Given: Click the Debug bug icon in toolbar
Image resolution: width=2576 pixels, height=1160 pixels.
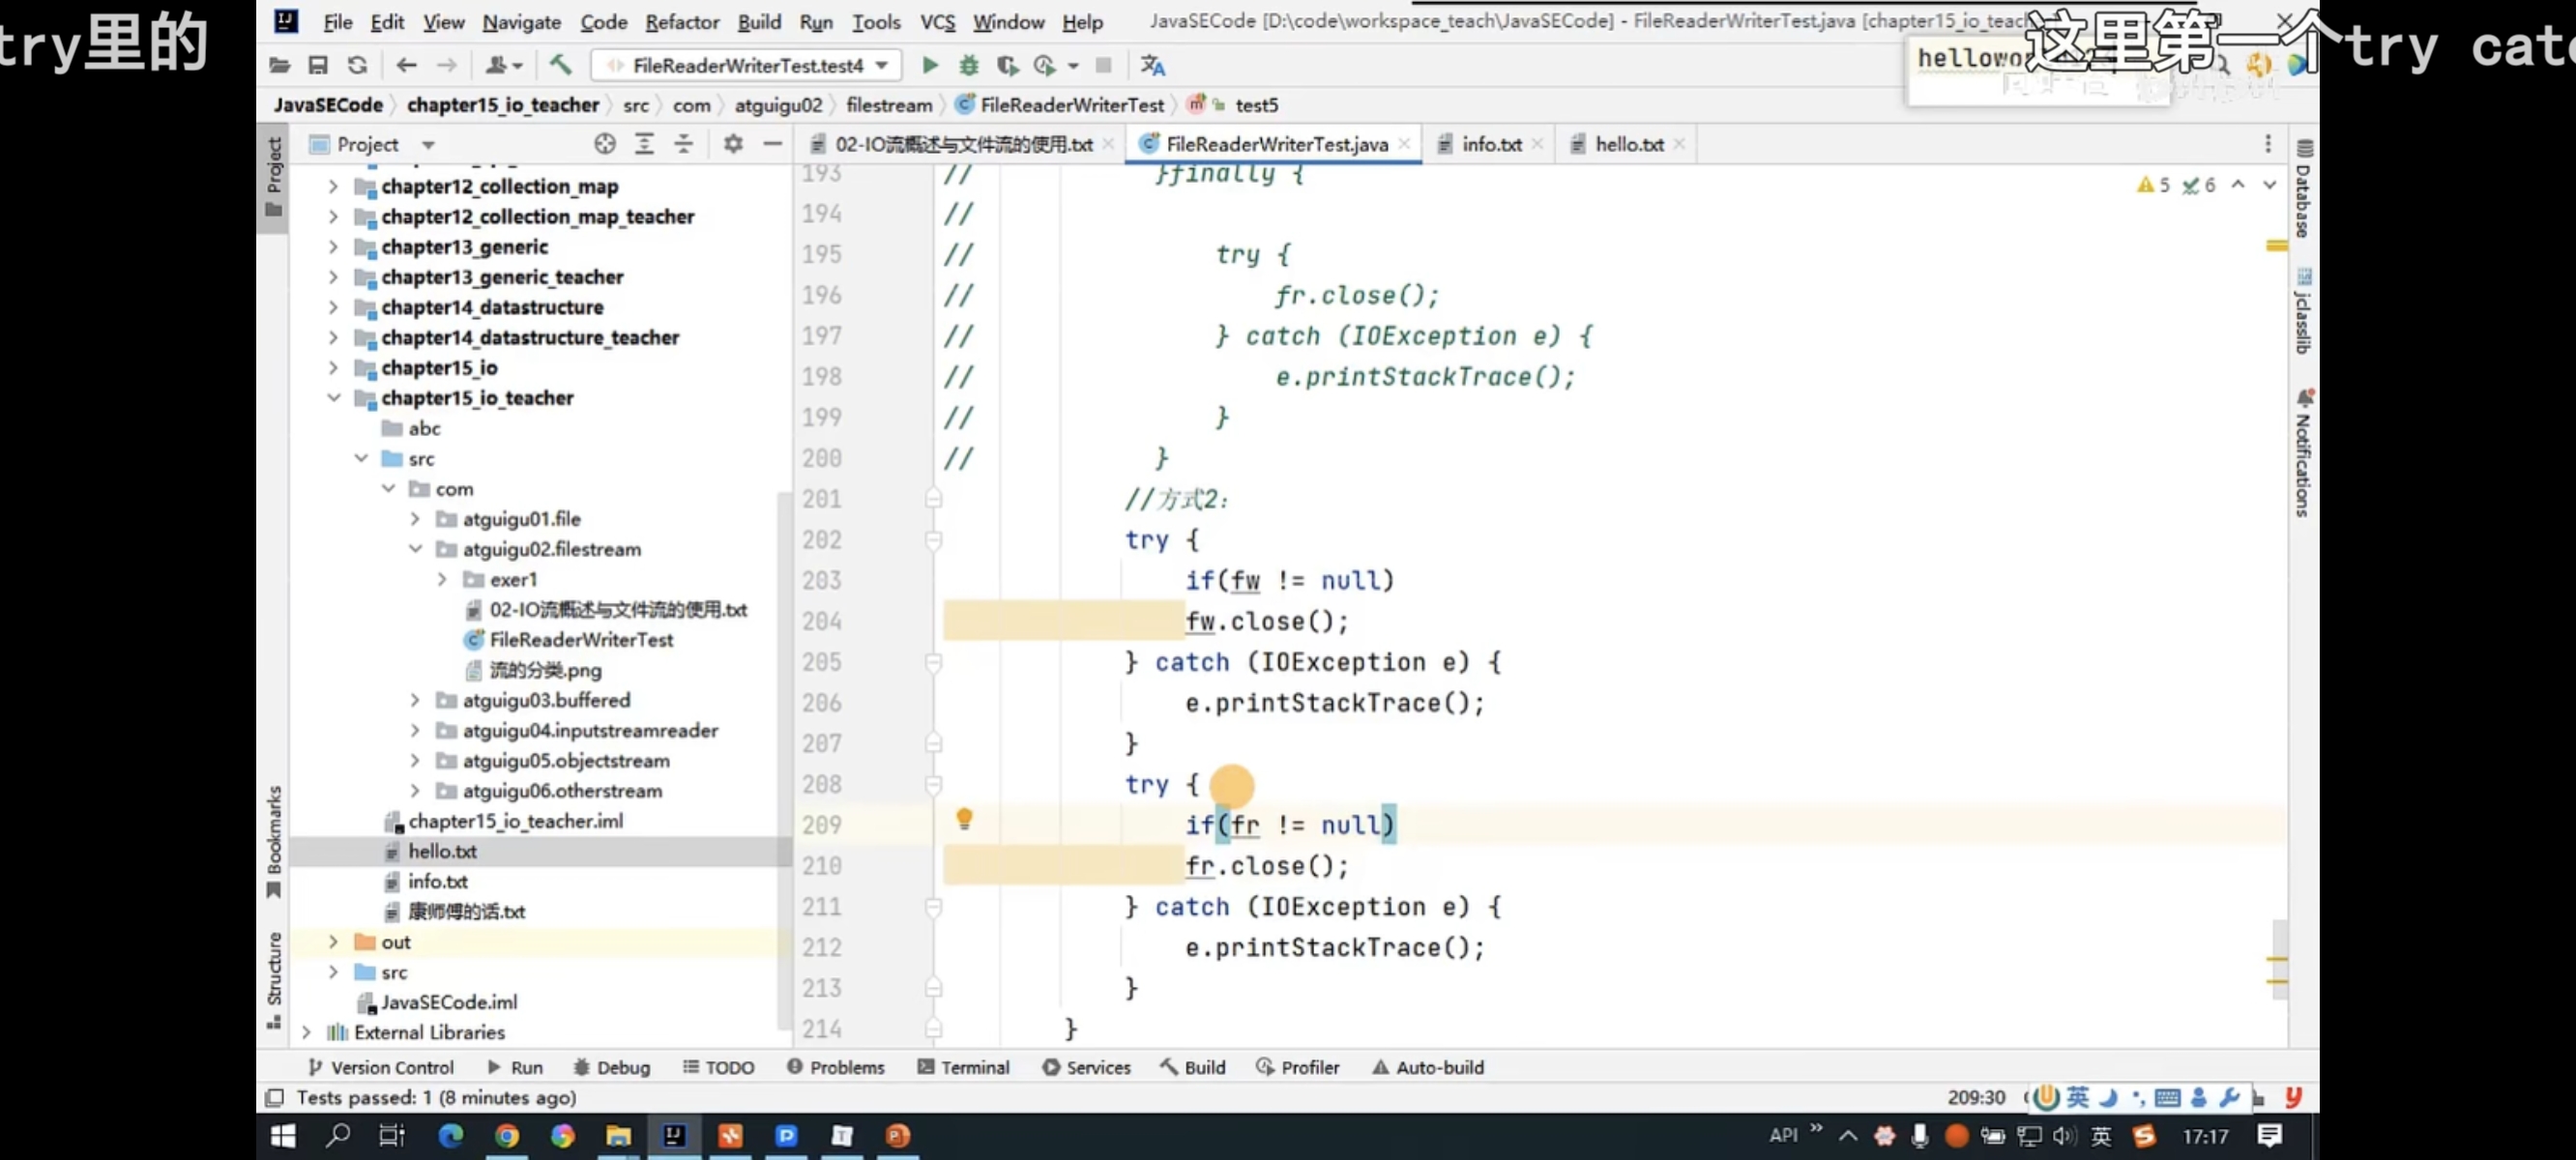Looking at the screenshot, I should coord(968,65).
